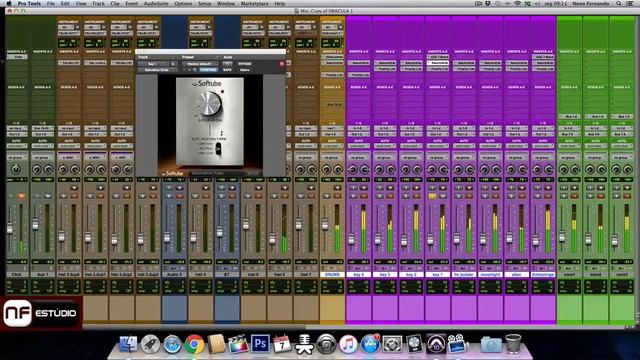Click the cora3 left pan knob
This screenshot has height=360, width=640.
[616, 169]
